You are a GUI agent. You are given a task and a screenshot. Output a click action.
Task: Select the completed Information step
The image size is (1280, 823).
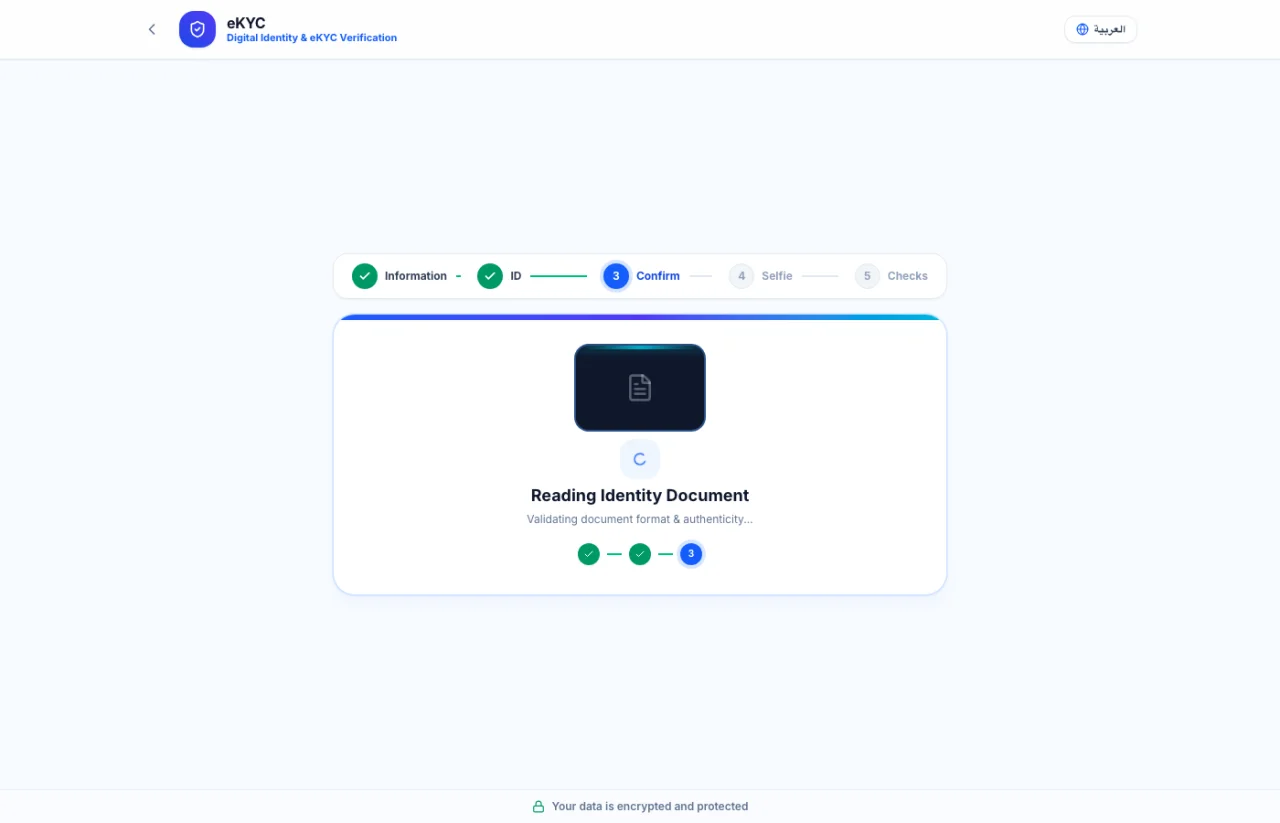point(400,276)
